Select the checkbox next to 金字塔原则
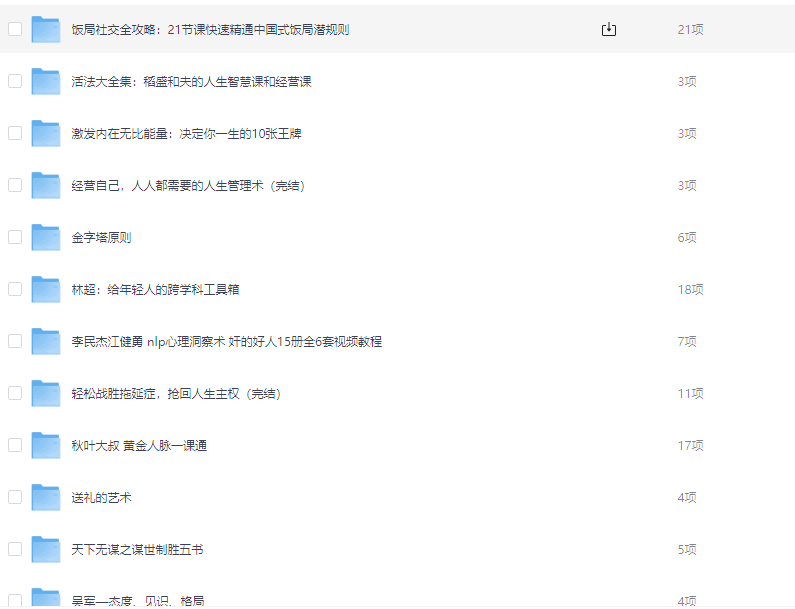 click(15, 238)
